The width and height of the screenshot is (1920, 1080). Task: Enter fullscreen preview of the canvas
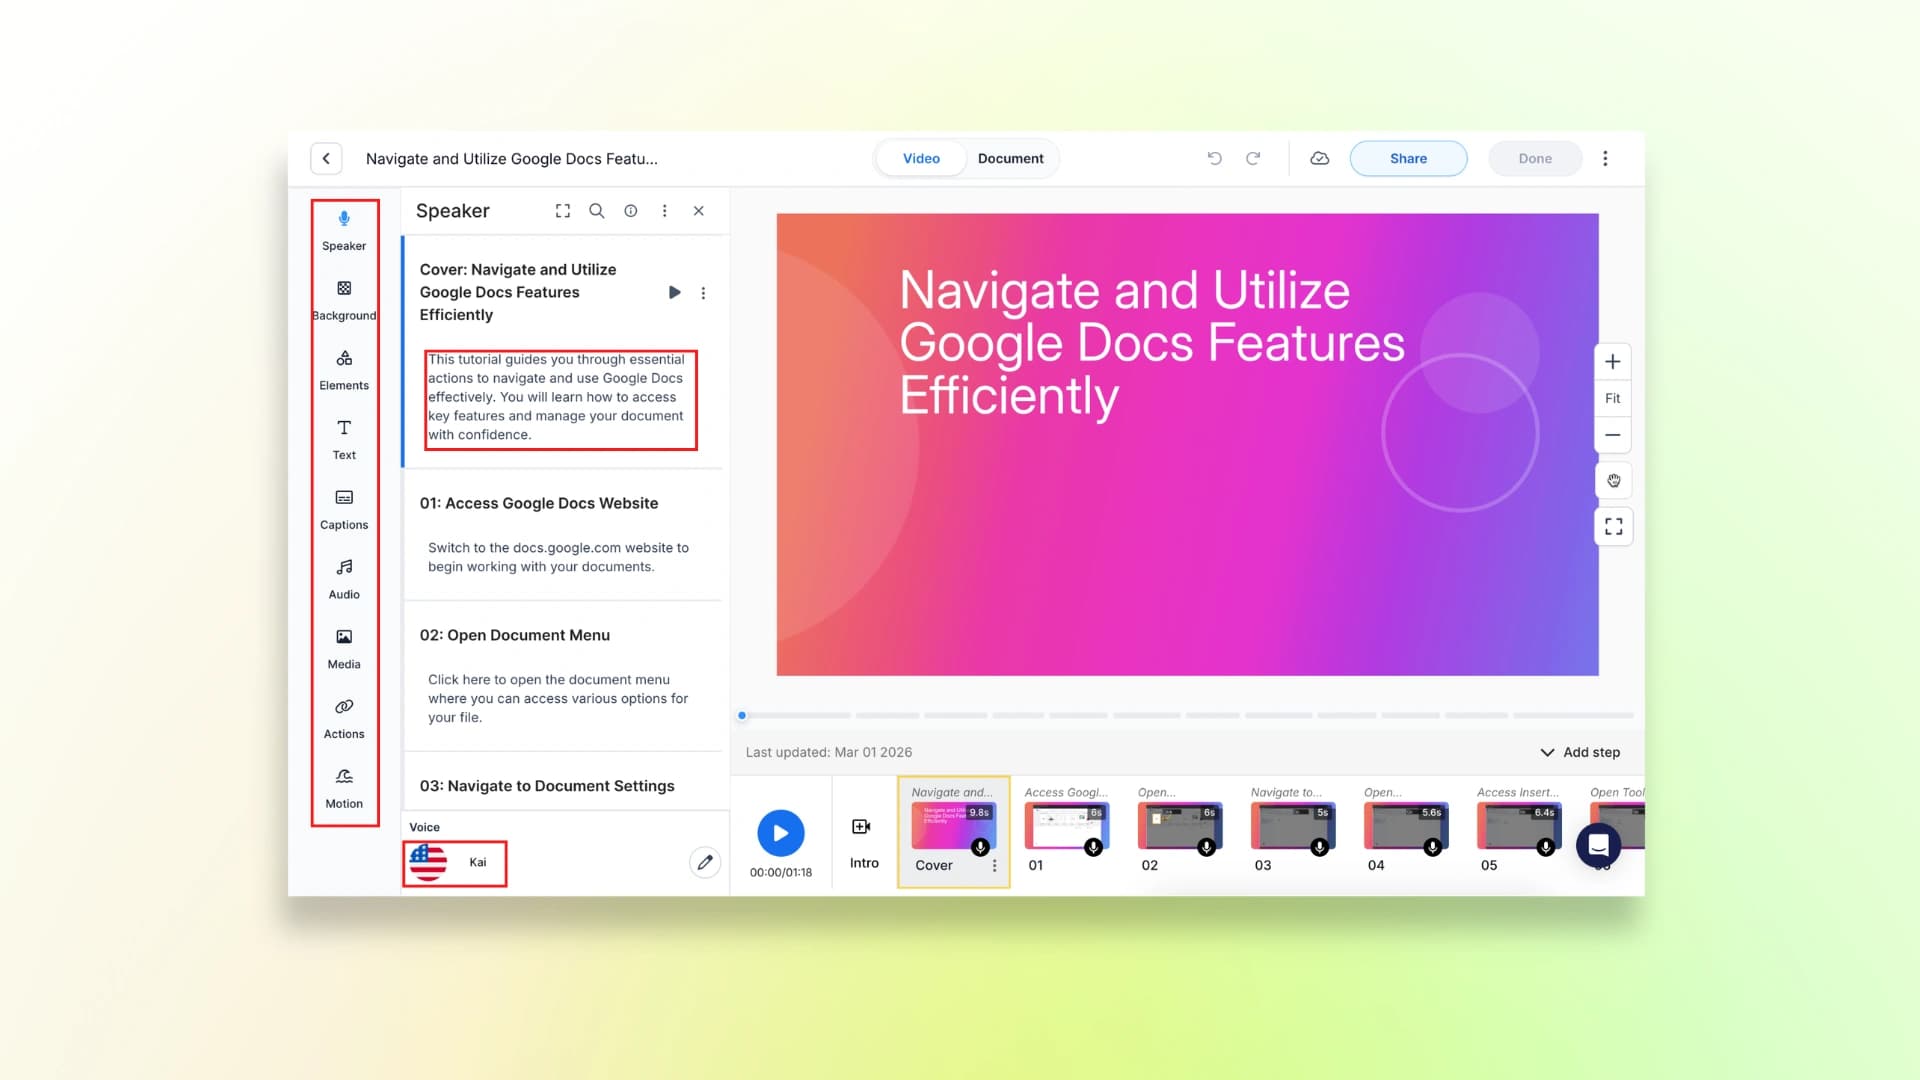pos(1613,527)
